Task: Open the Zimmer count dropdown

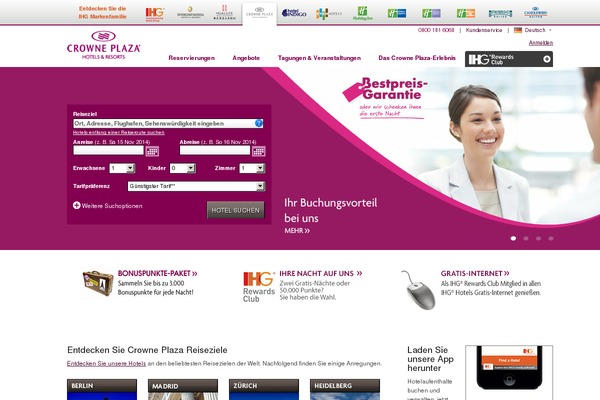Action: coord(252,168)
